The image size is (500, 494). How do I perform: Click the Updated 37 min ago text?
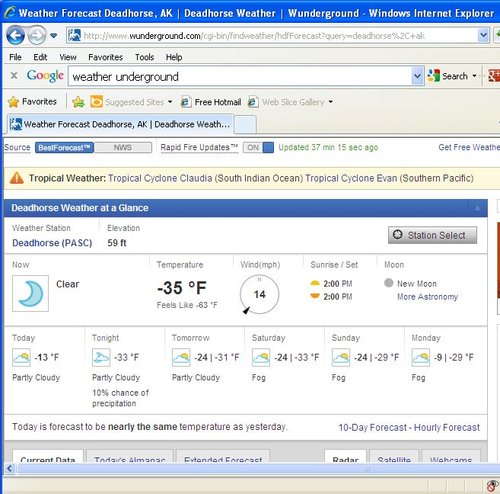pyautogui.click(x=328, y=147)
